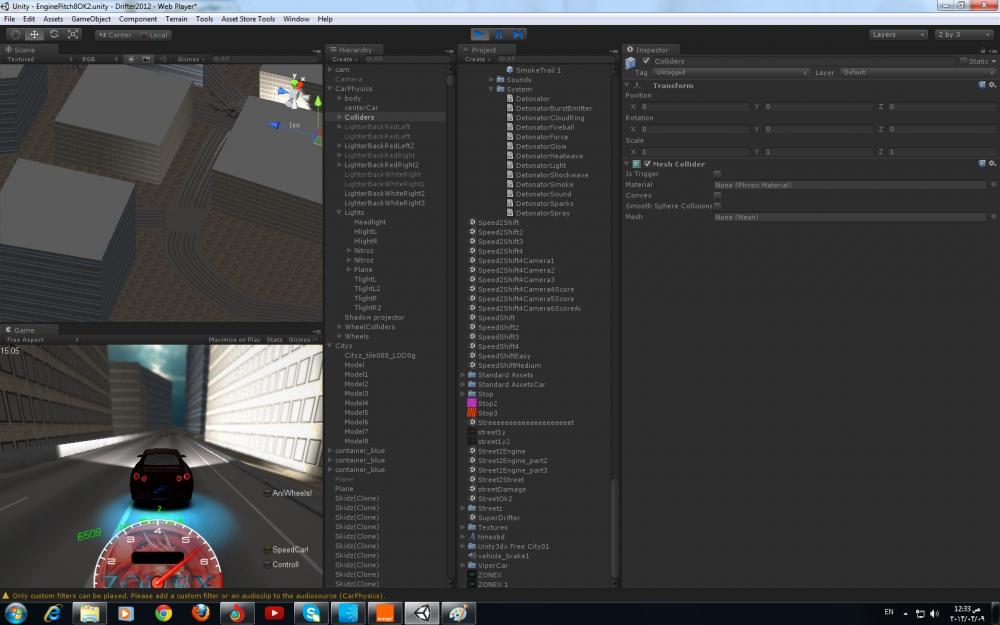The image size is (1000, 625).
Task: Collapse the CarPhysics hierarchy node
Action: pyautogui.click(x=330, y=89)
